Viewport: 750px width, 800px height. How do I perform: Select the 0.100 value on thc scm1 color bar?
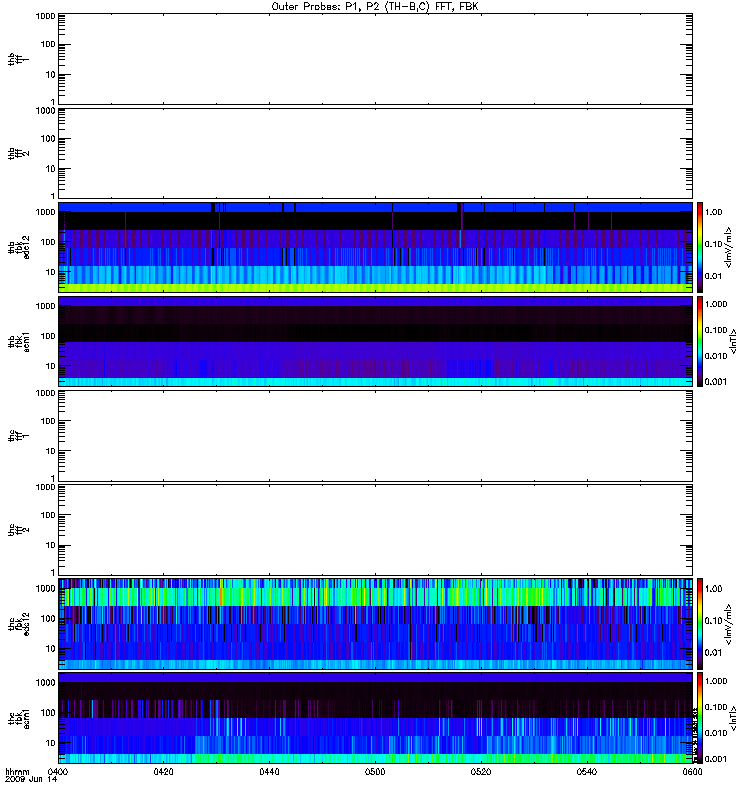(x=716, y=707)
